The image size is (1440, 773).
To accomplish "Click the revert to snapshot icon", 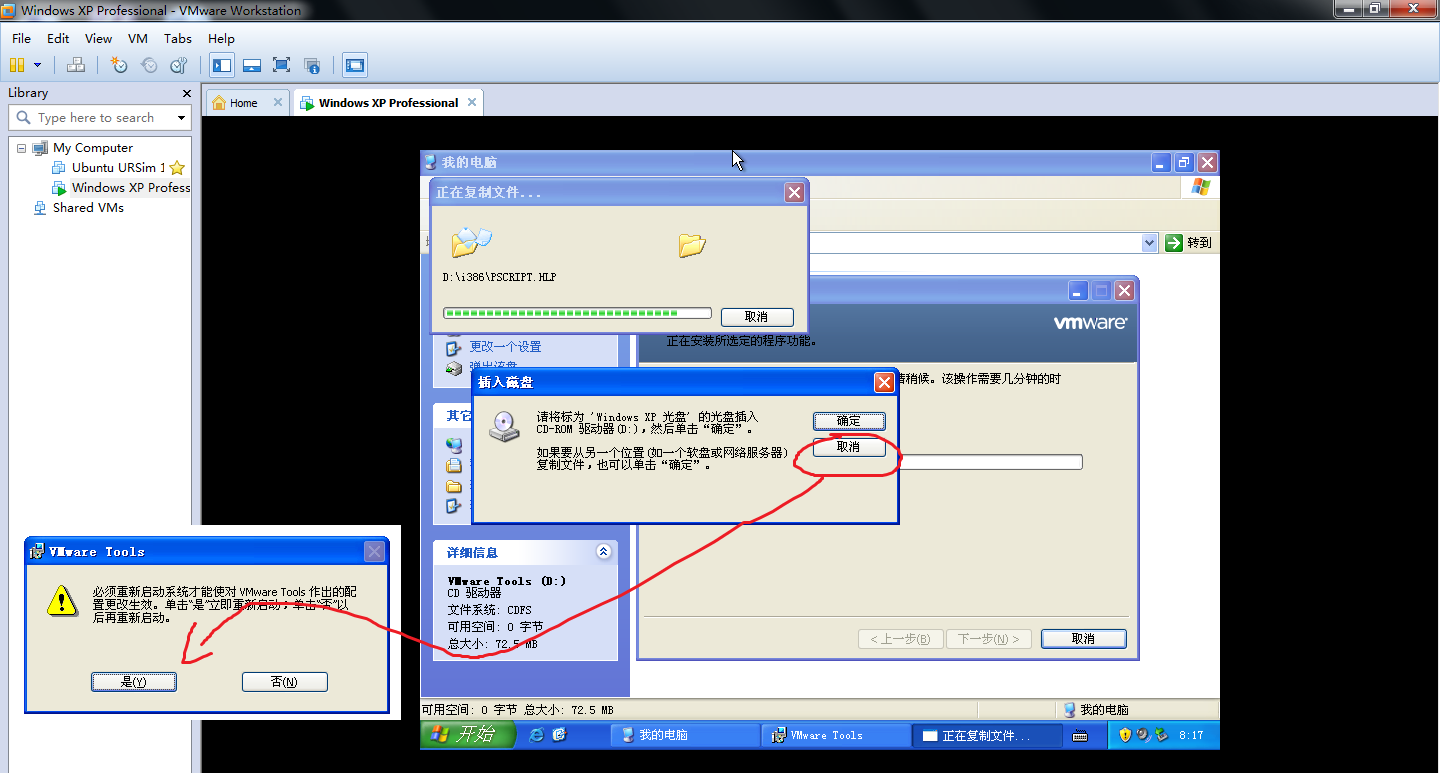I will coord(149,65).
